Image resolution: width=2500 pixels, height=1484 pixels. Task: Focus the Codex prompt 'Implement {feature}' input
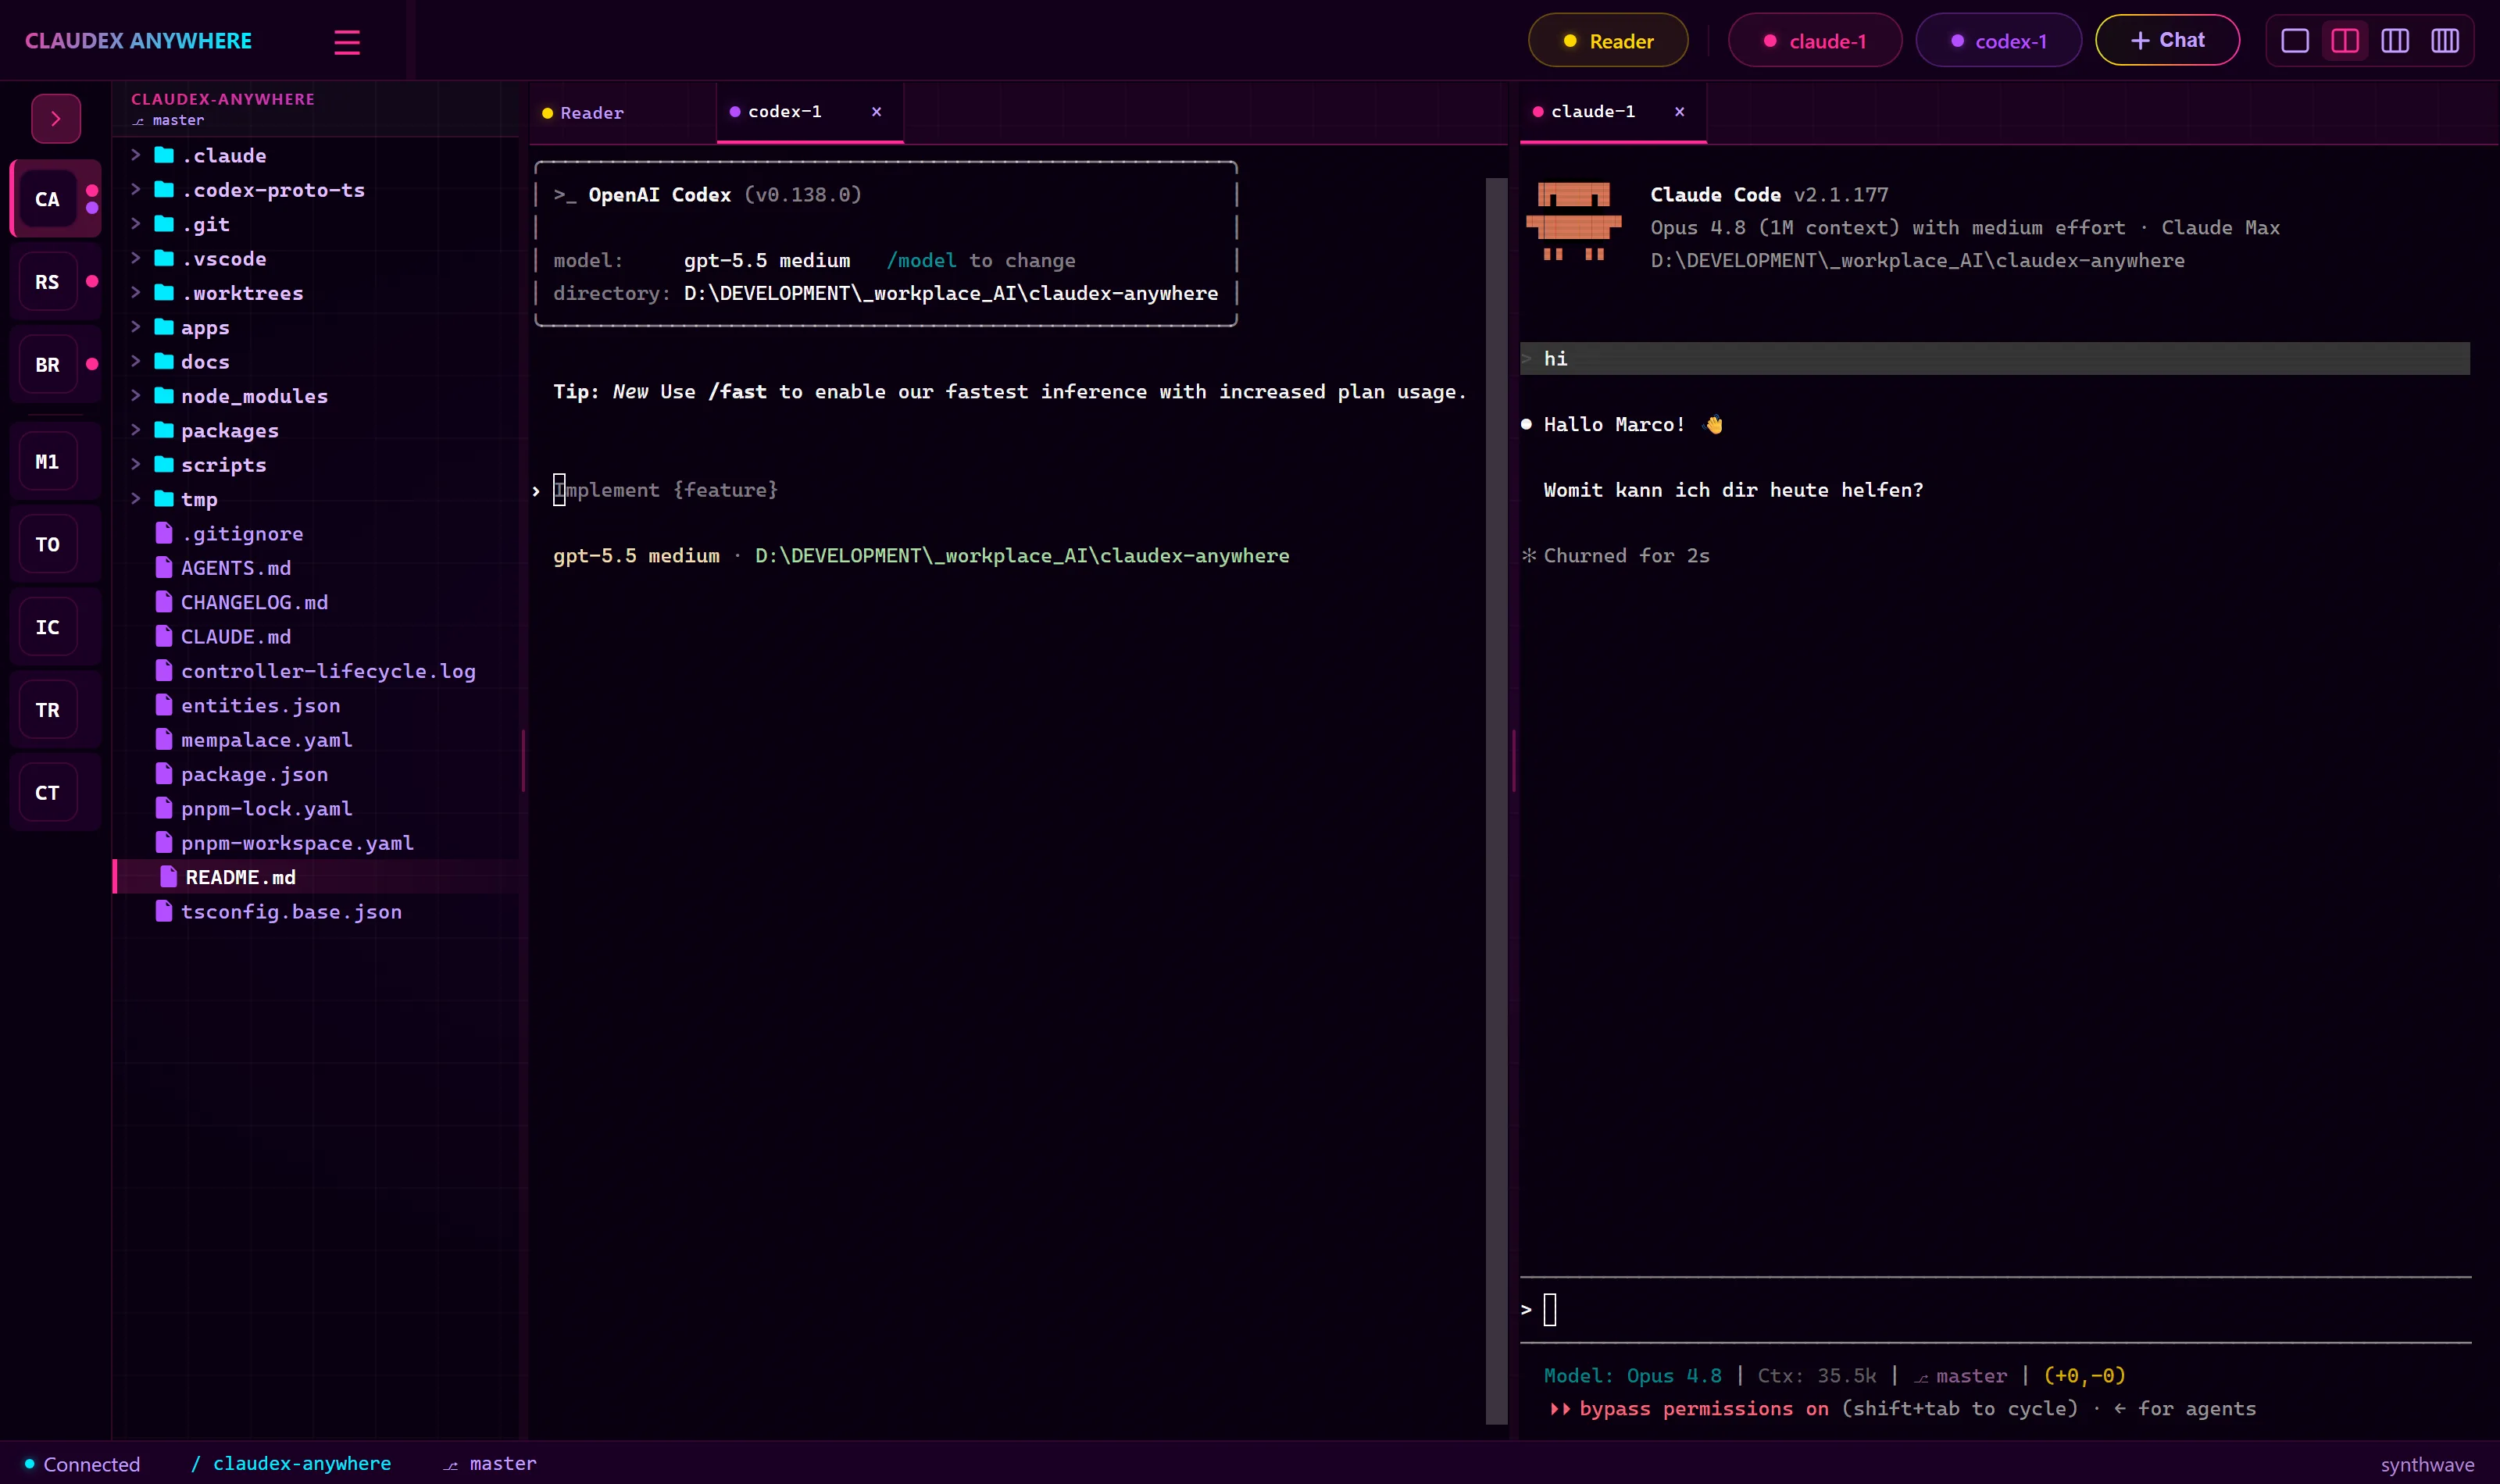(x=666, y=490)
